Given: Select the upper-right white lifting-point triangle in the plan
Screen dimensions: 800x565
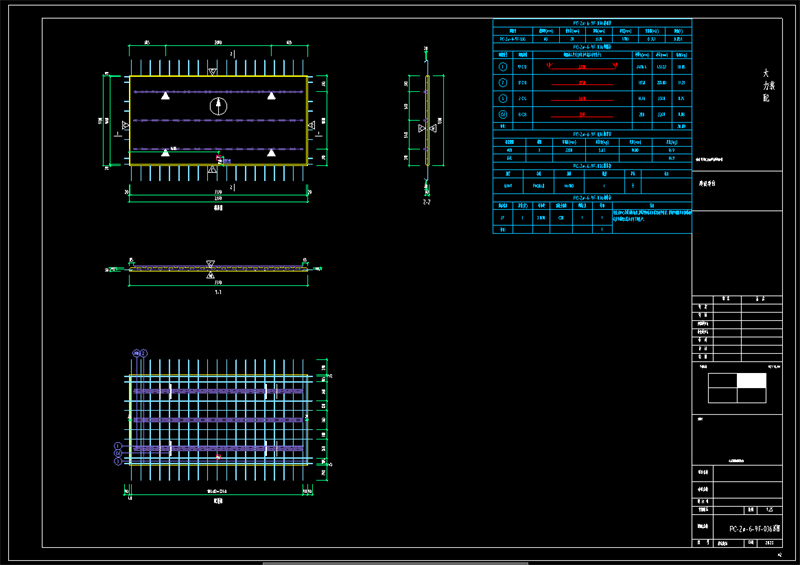Looking at the screenshot, I should pos(271,96).
